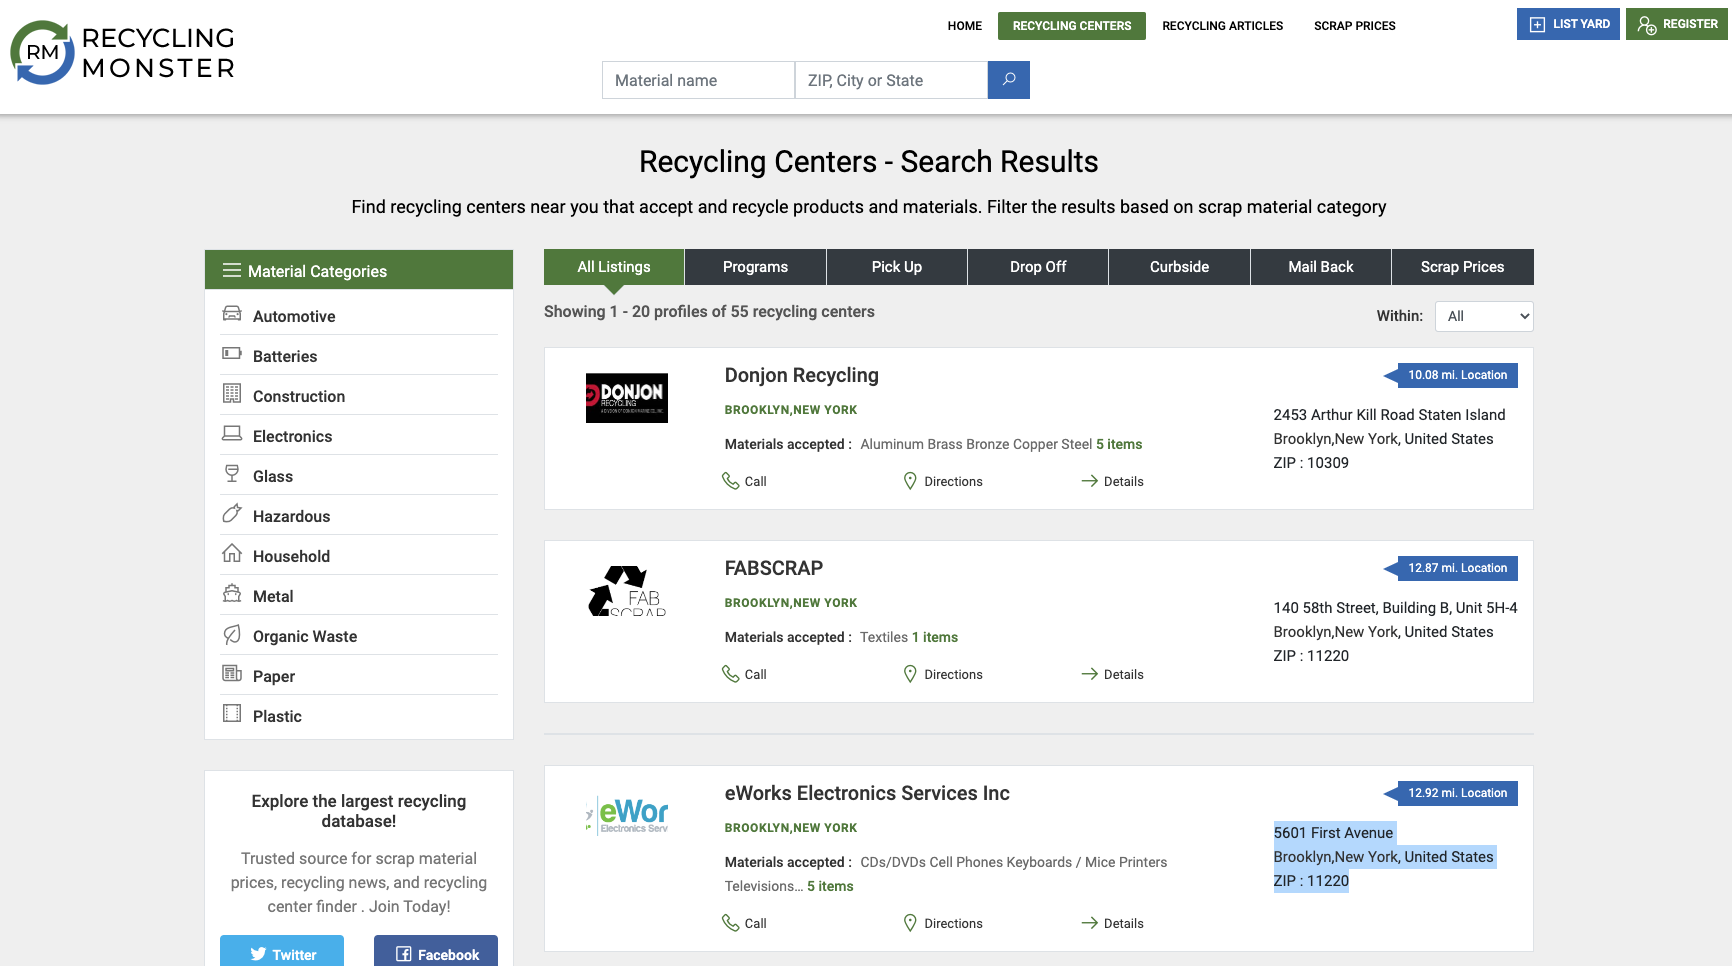
Task: Switch to the Scrap Prices tab
Action: point(1463,267)
